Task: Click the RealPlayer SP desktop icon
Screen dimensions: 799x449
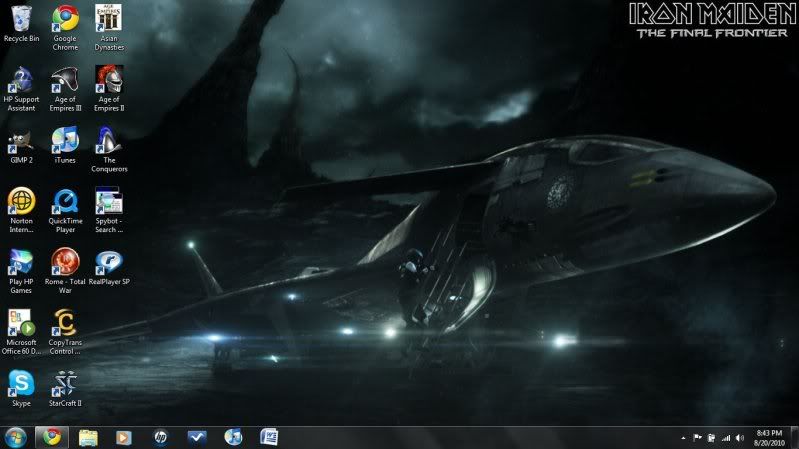Action: point(109,267)
